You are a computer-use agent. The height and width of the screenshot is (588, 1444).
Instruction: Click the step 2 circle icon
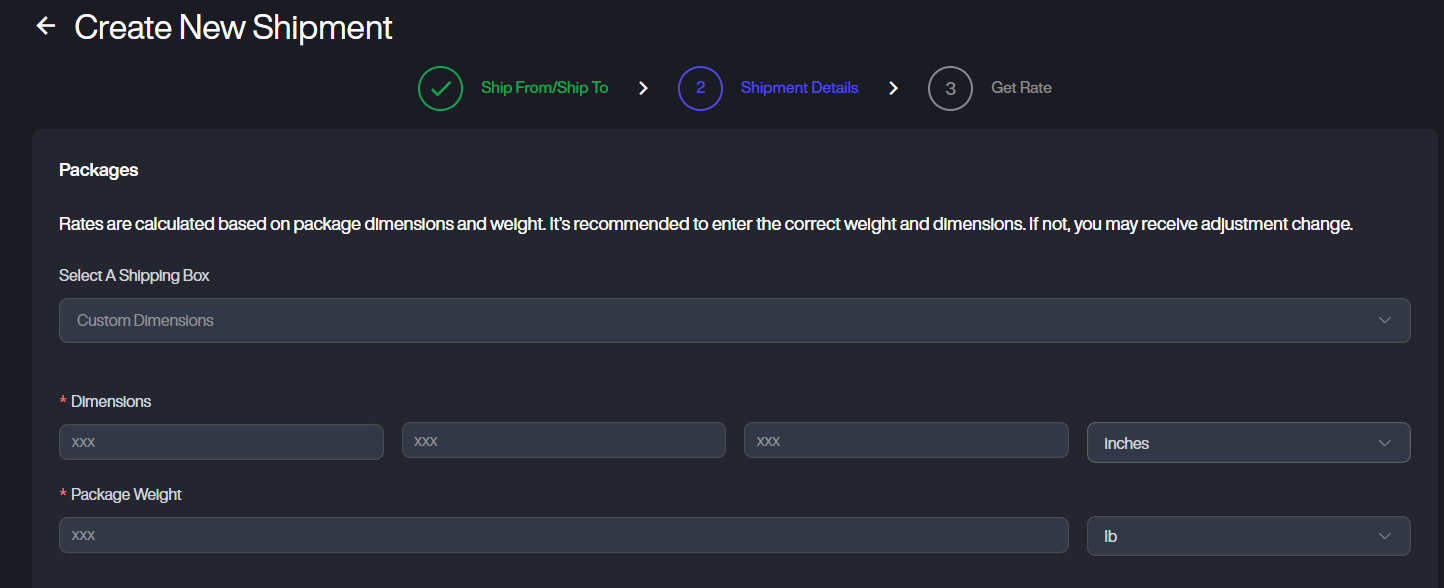(x=700, y=88)
